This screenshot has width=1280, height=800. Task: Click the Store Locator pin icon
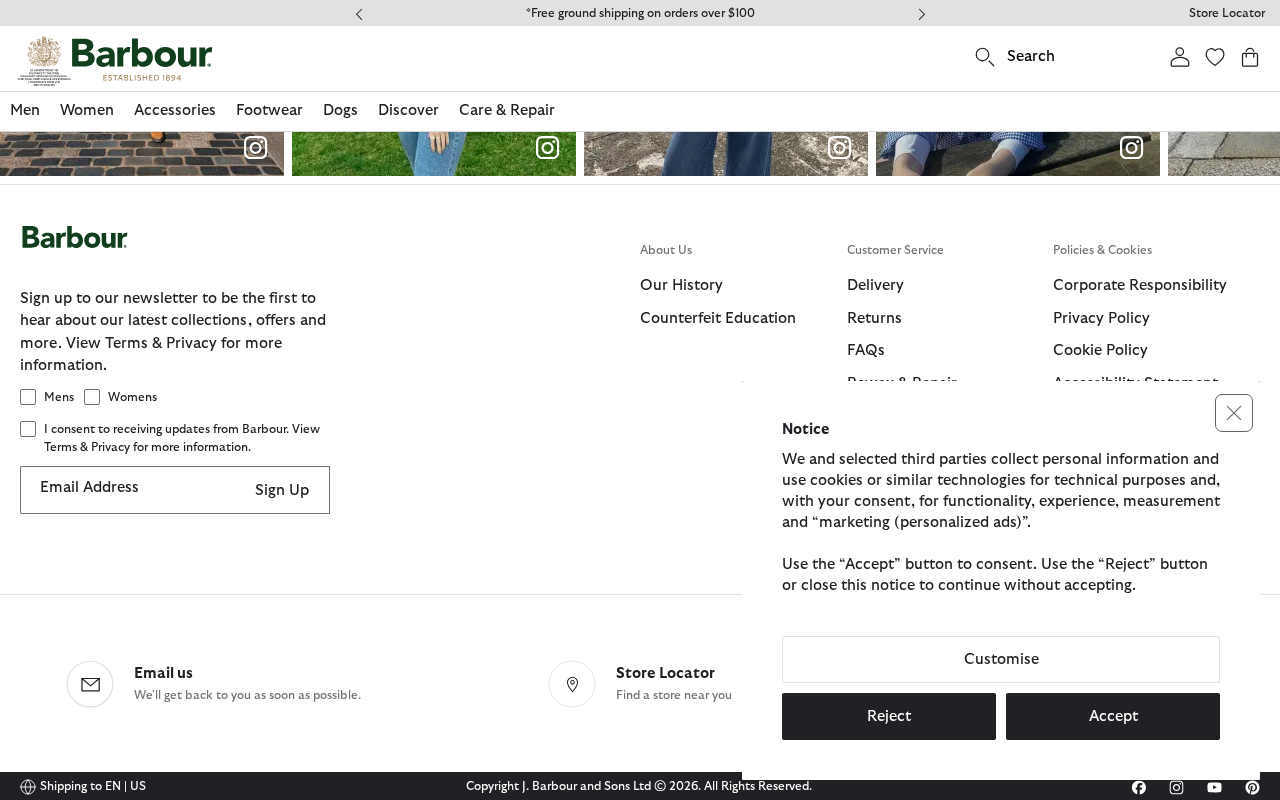point(572,684)
